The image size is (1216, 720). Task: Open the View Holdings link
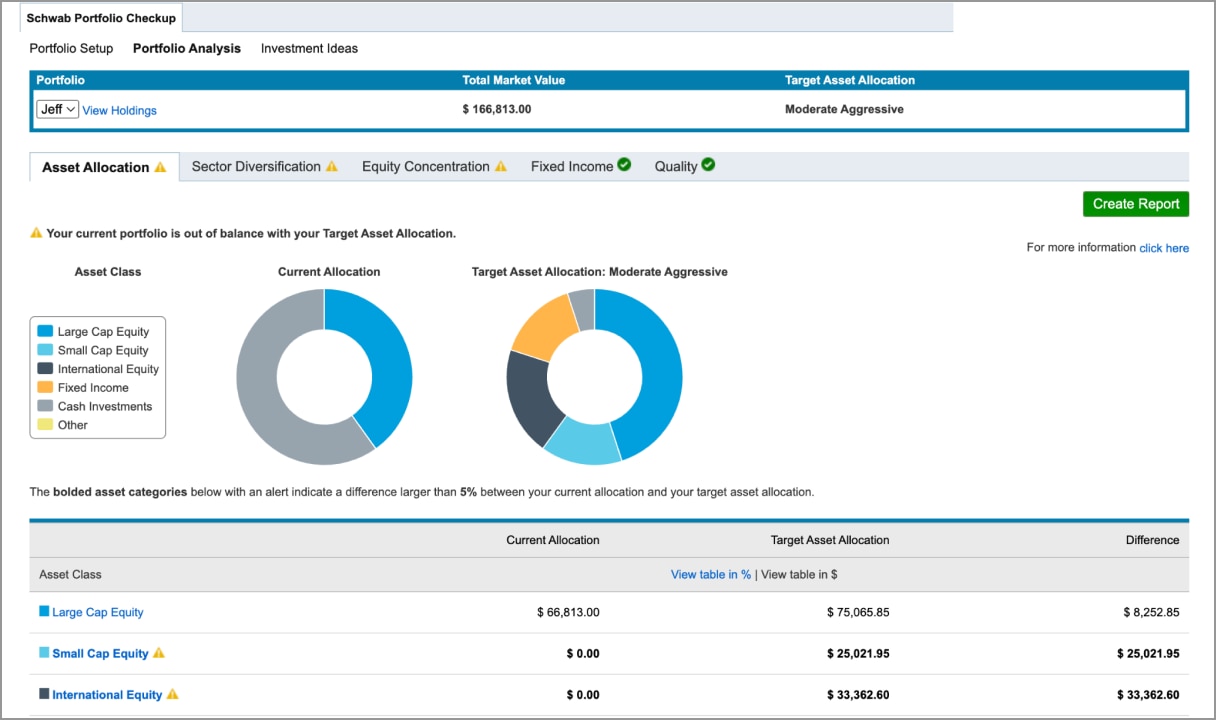pyautogui.click(x=119, y=111)
